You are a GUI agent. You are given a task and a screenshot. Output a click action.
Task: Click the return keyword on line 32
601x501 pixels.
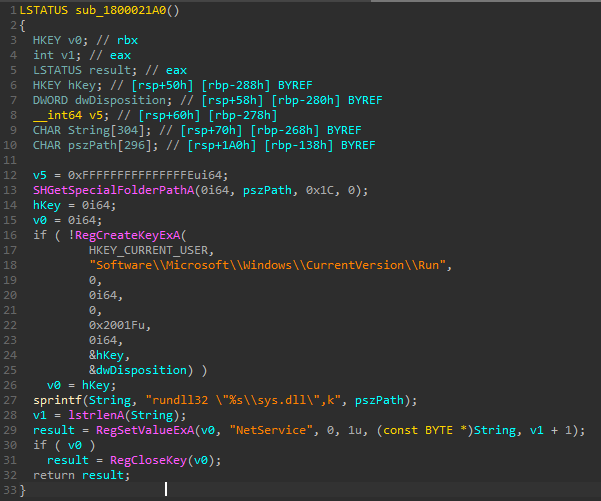pyautogui.click(x=54, y=475)
